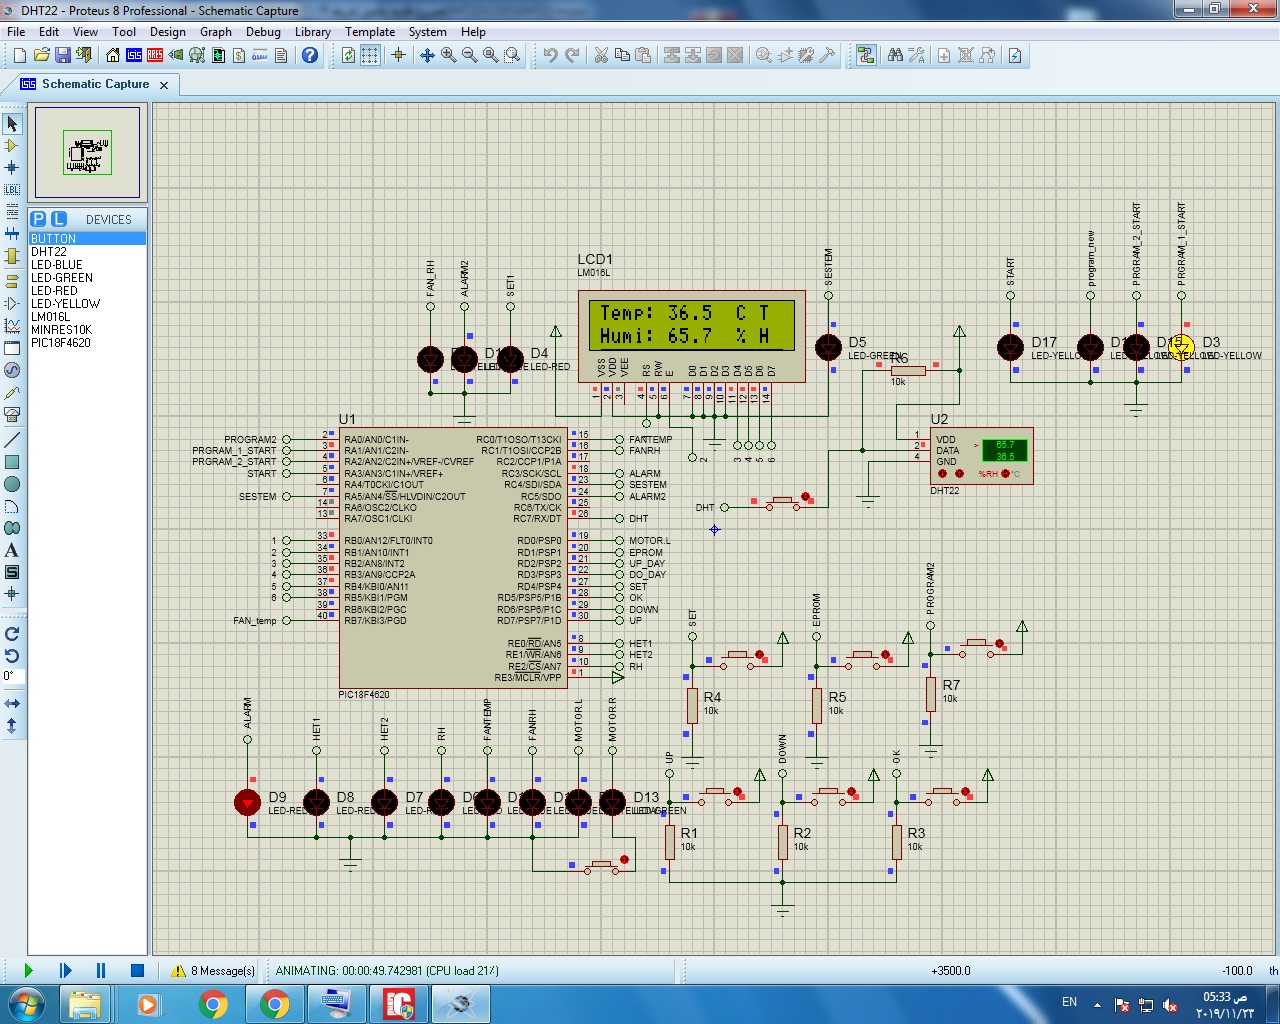
Task: Click the Cut scissors icon
Action: 601,55
